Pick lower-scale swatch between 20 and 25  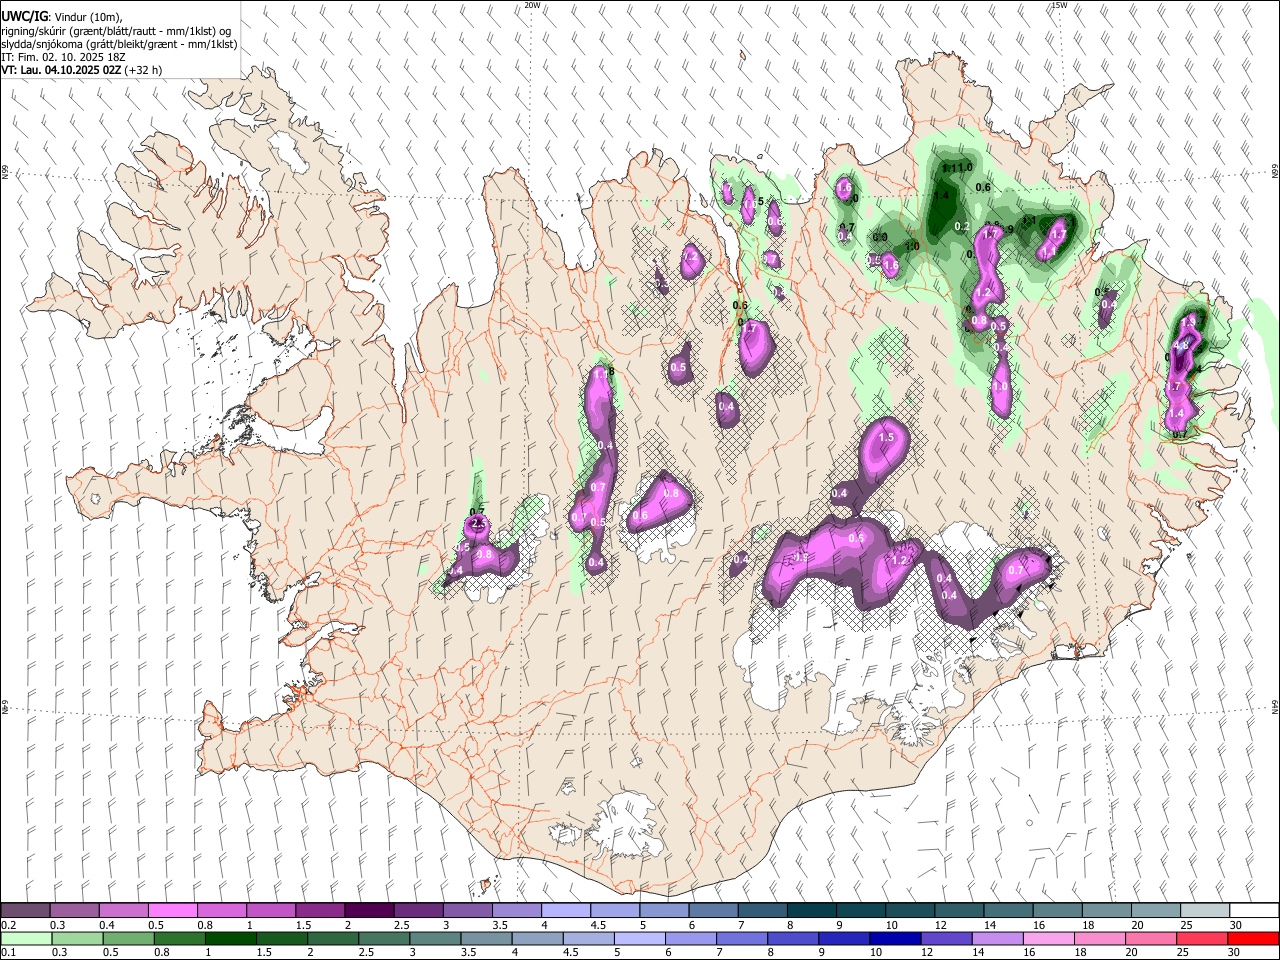tap(1150, 938)
